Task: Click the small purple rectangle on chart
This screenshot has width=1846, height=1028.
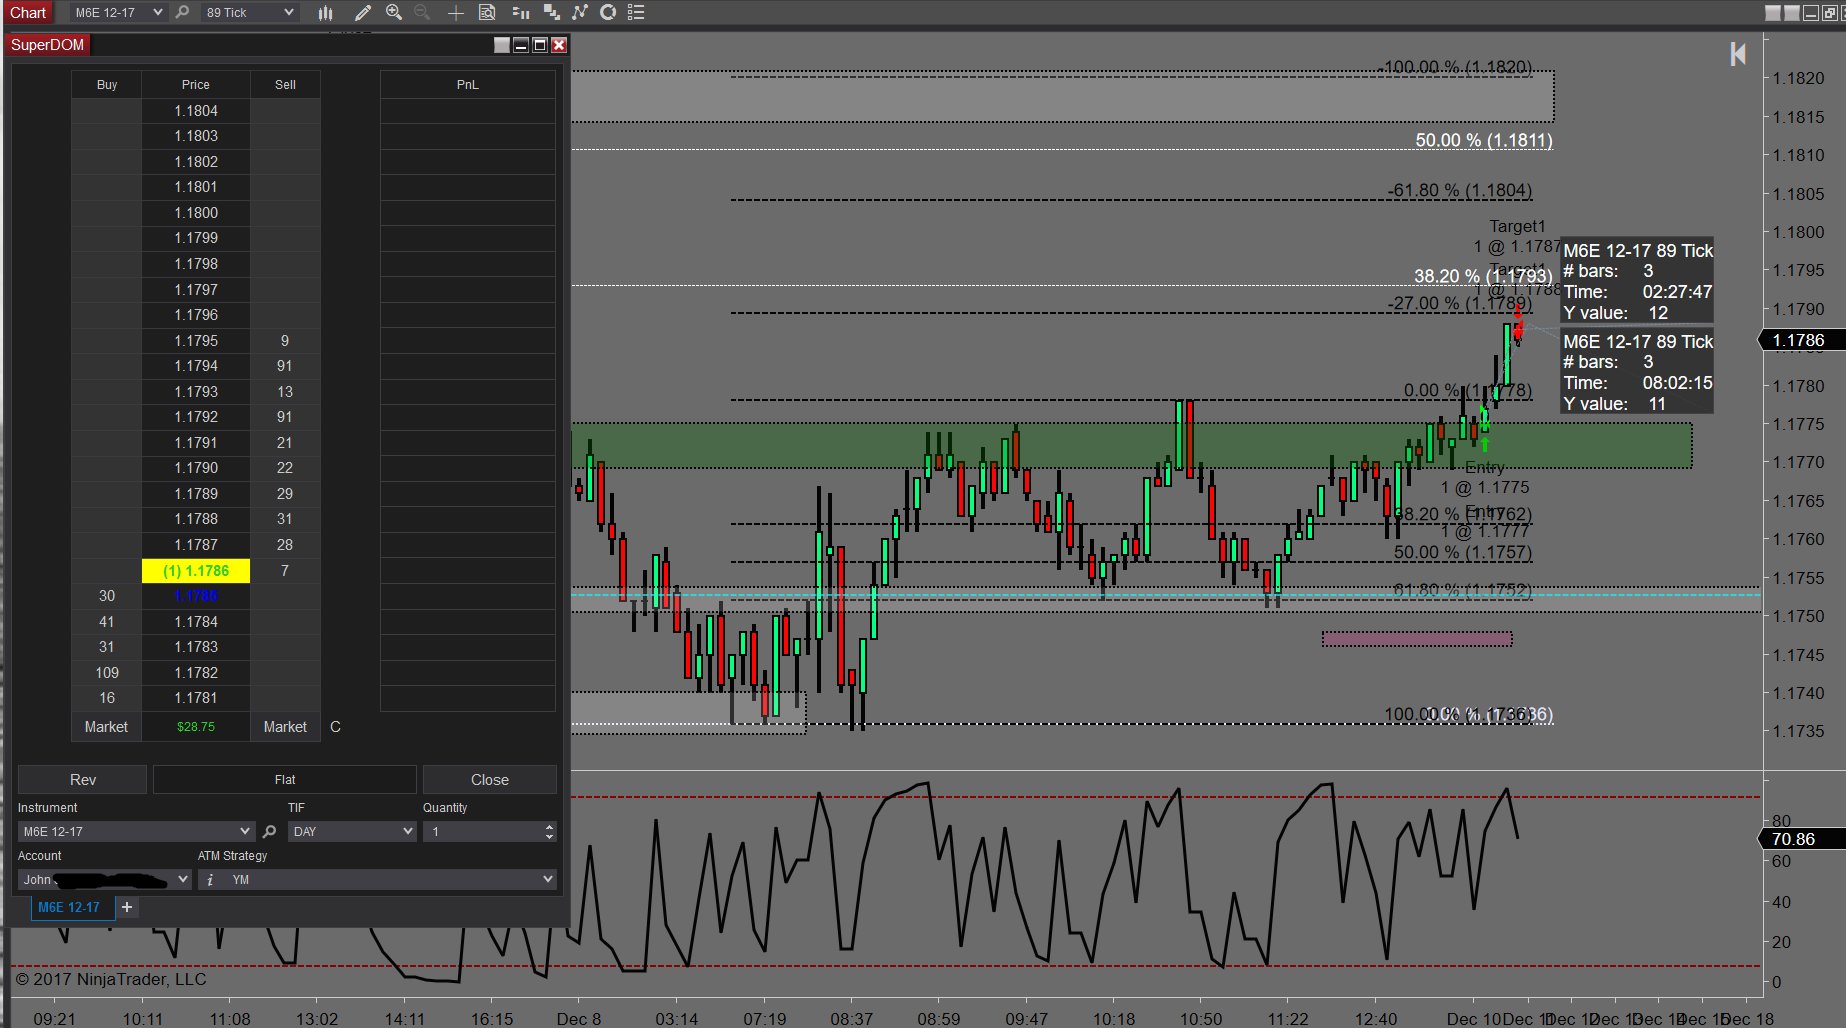Action: [1417, 639]
